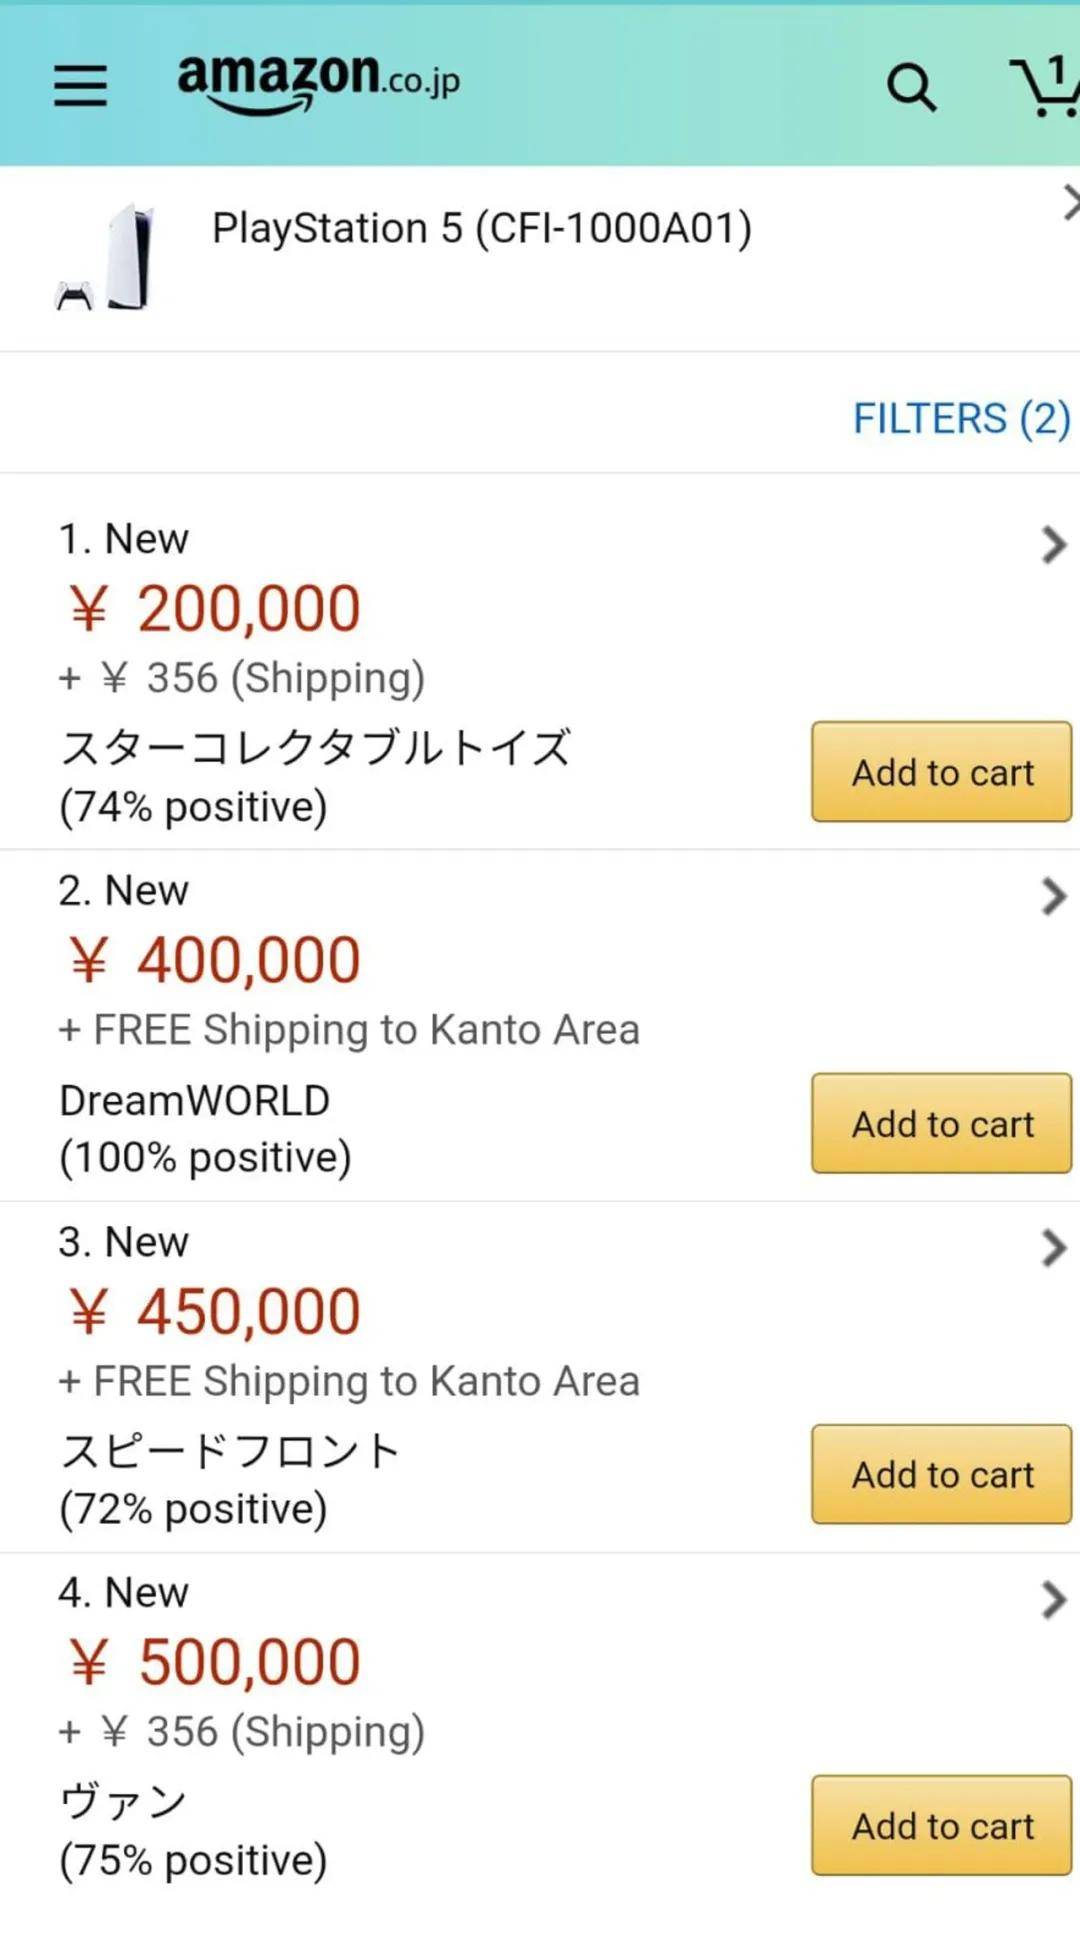The width and height of the screenshot is (1080, 1950).
Task: Open the PlayStation 5 product thumbnail
Action: tap(106, 257)
